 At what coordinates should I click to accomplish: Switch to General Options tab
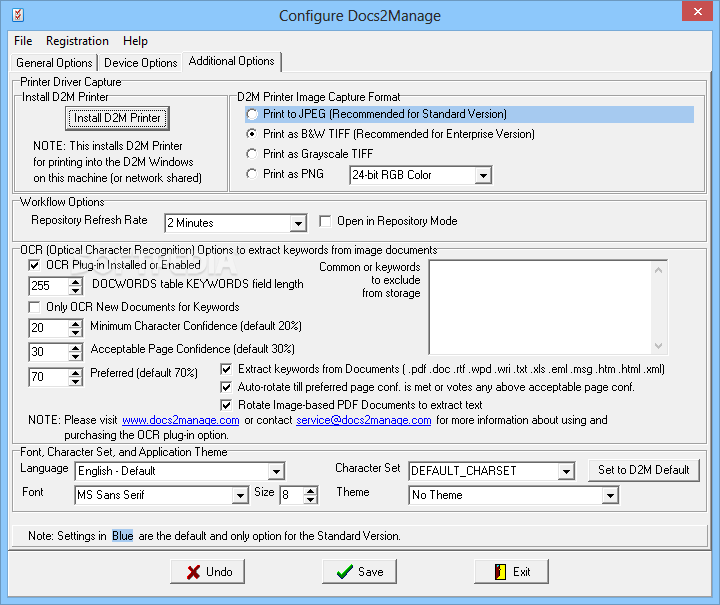tap(54, 63)
